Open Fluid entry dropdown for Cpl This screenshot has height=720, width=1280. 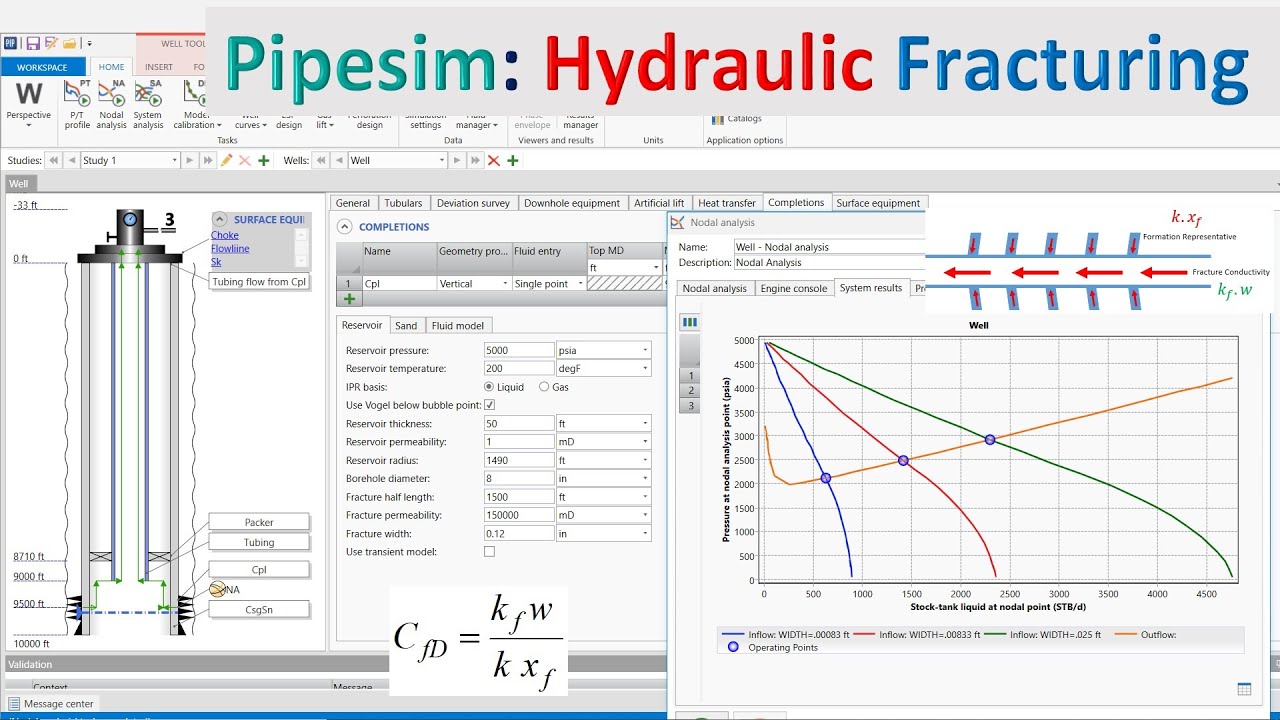pos(579,284)
